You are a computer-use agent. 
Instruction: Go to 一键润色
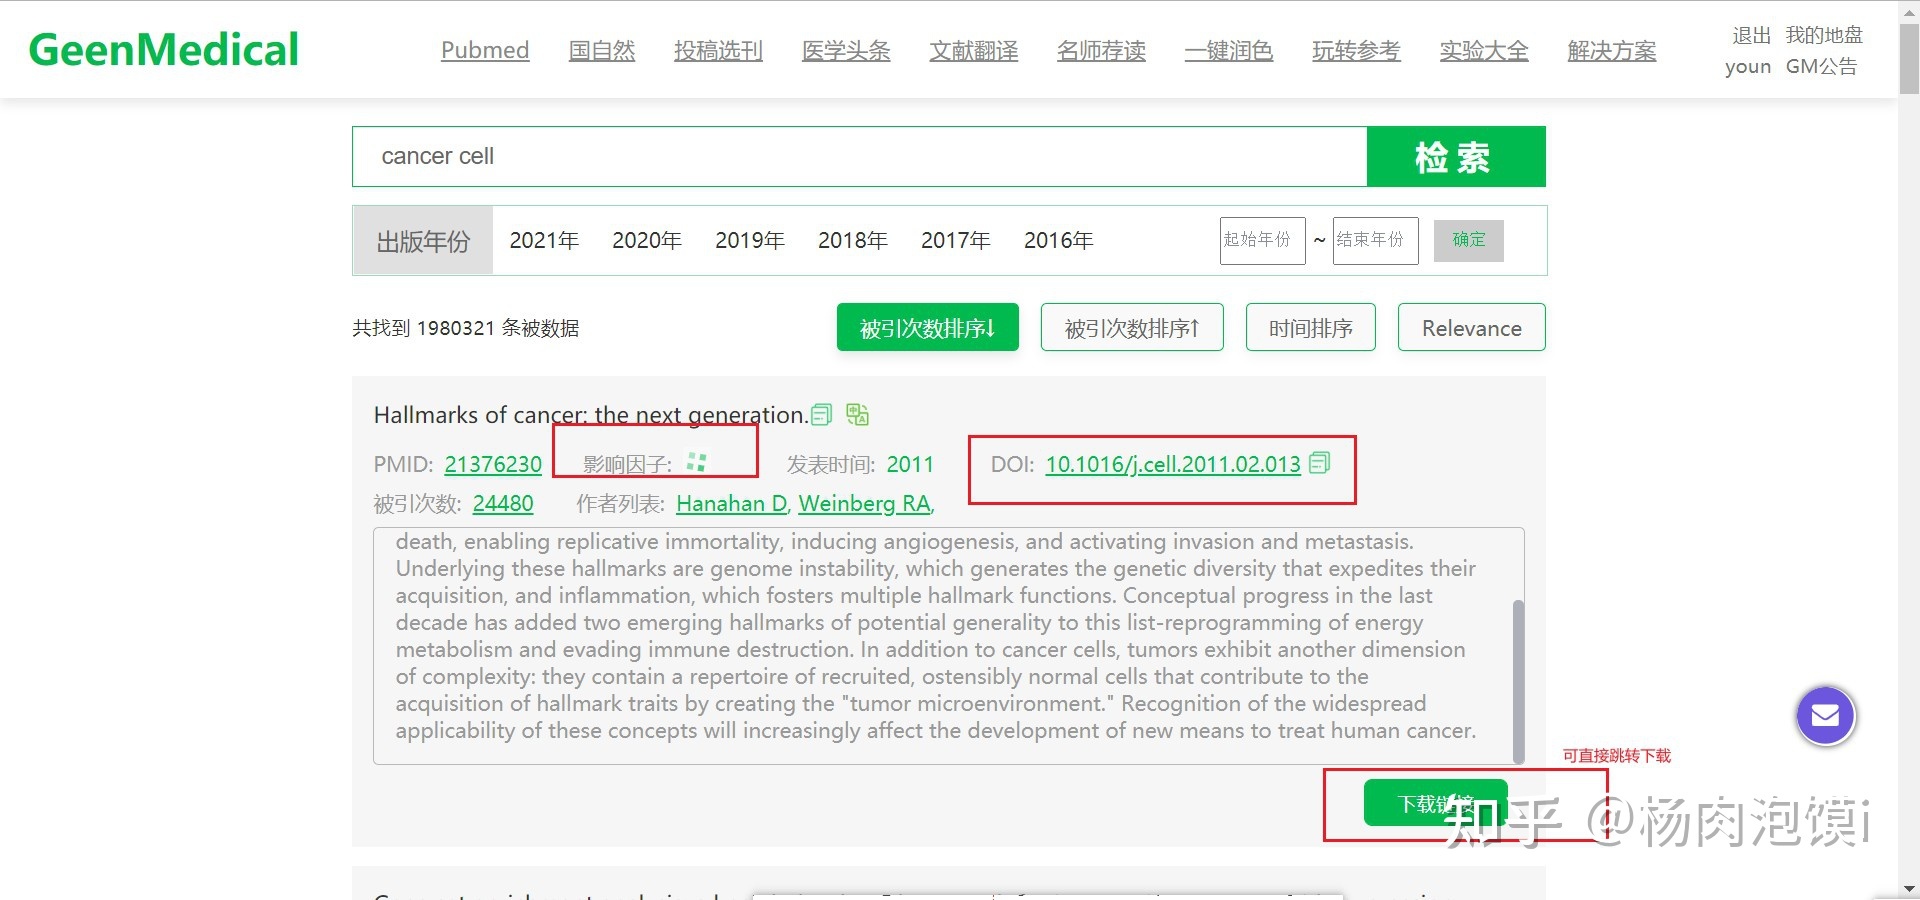1229,51
